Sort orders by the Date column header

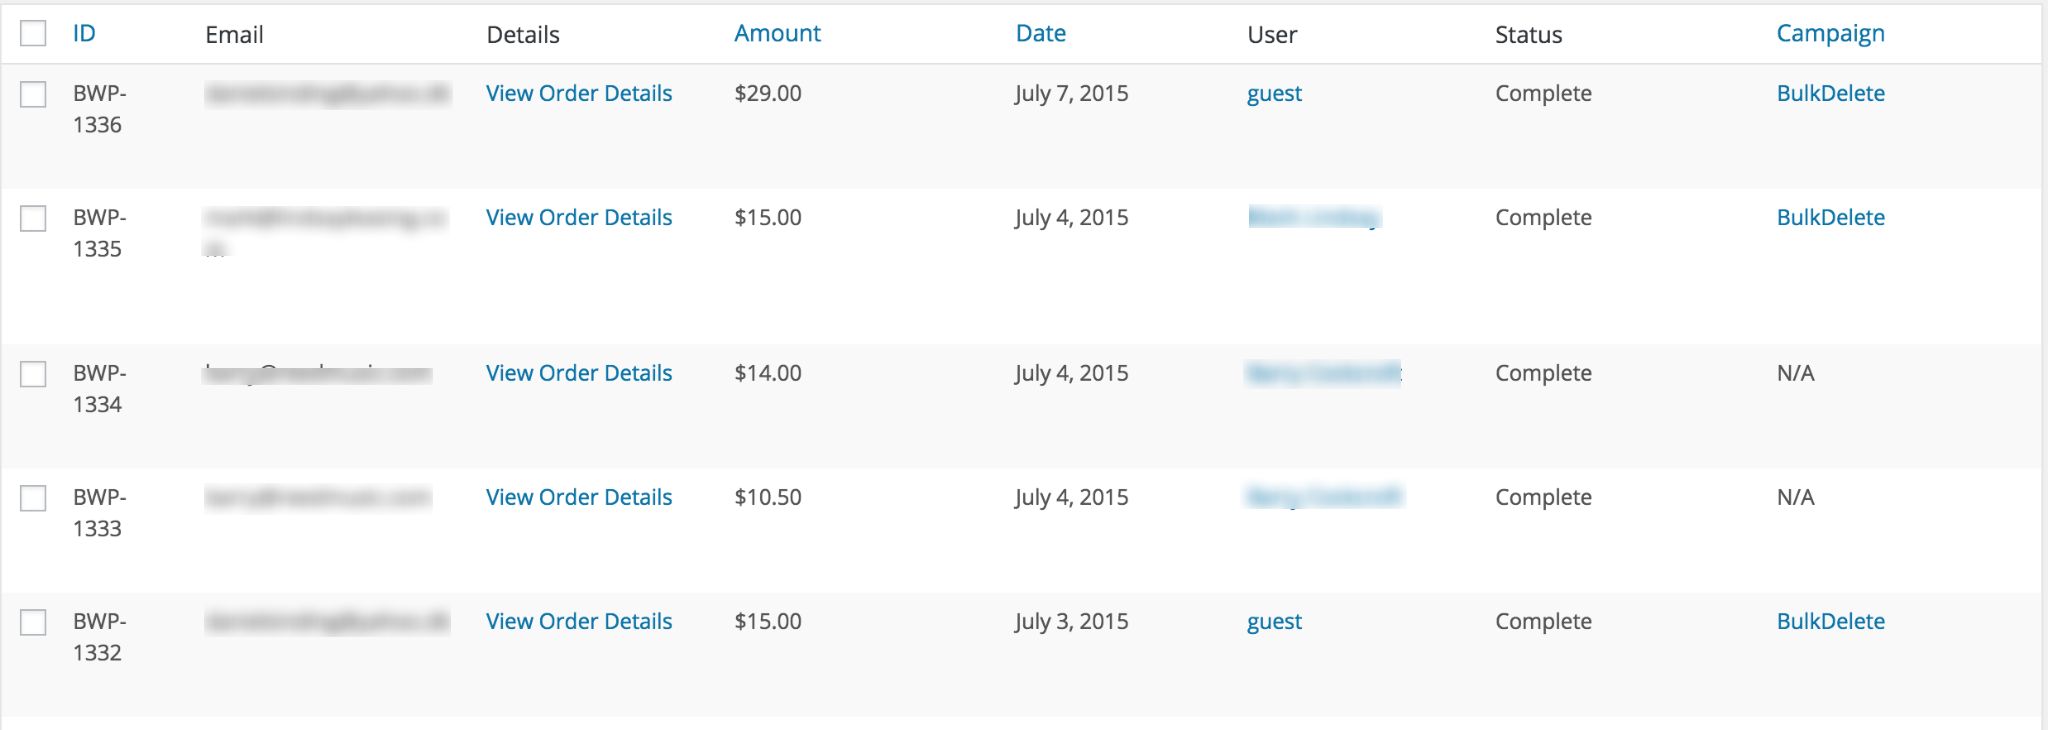tap(1040, 33)
